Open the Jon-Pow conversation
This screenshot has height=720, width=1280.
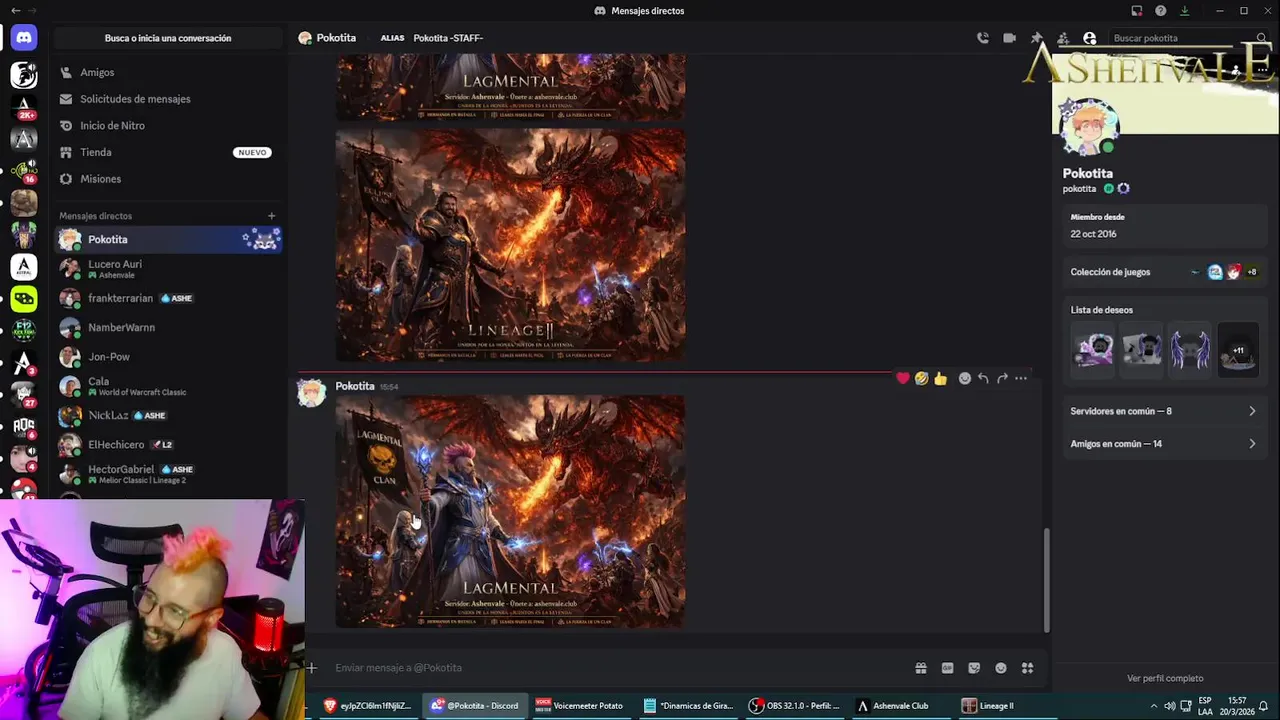click(x=168, y=356)
